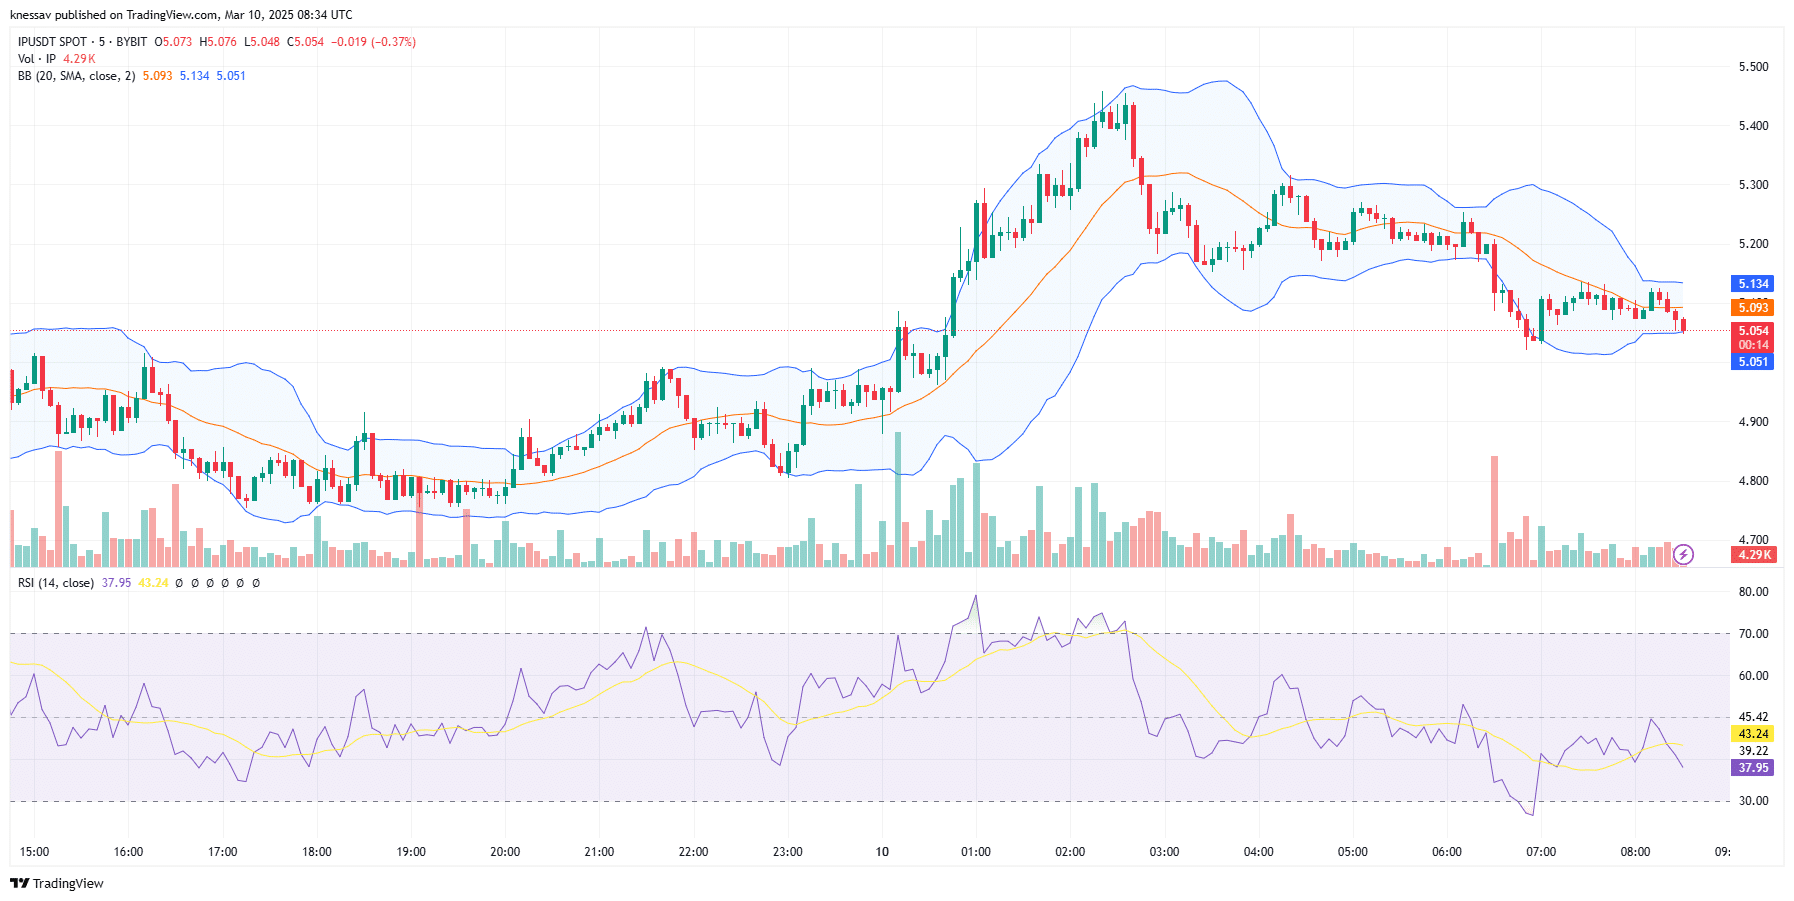Click the 21:00 time axis label
The image size is (1794, 901).
pyautogui.click(x=599, y=852)
